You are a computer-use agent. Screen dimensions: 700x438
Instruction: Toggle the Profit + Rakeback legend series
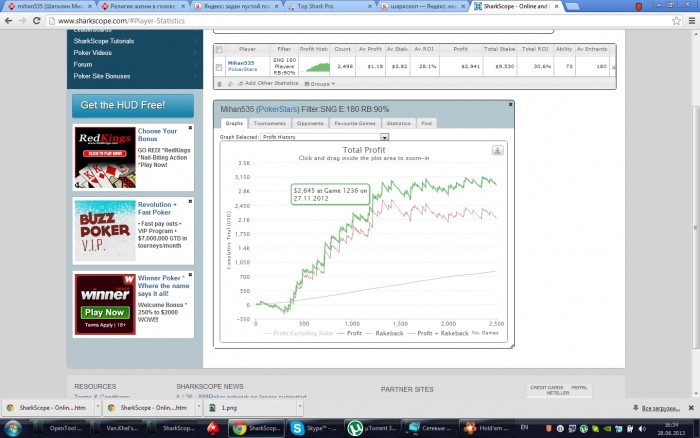(x=438, y=333)
